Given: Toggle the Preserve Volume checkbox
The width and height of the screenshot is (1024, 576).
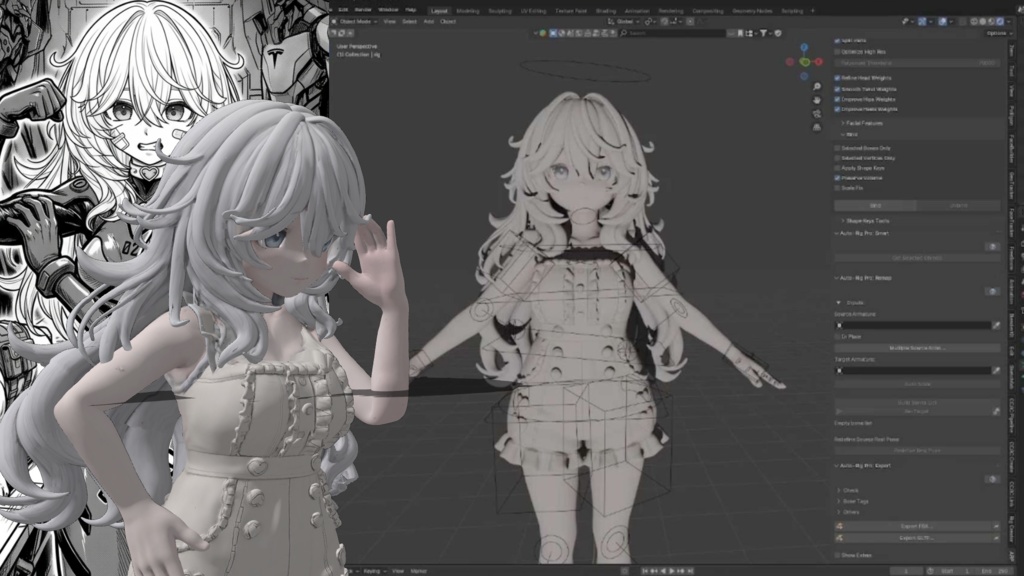Looking at the screenshot, I should point(836,178).
